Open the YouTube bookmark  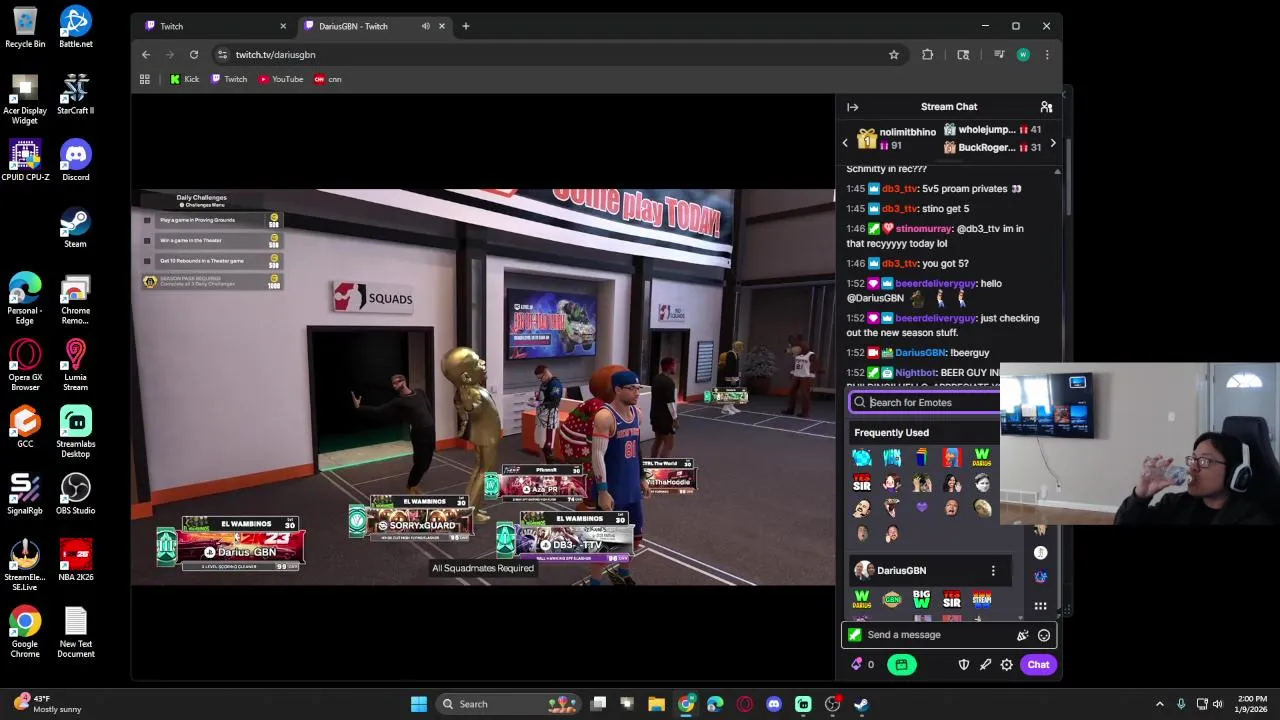pos(281,79)
